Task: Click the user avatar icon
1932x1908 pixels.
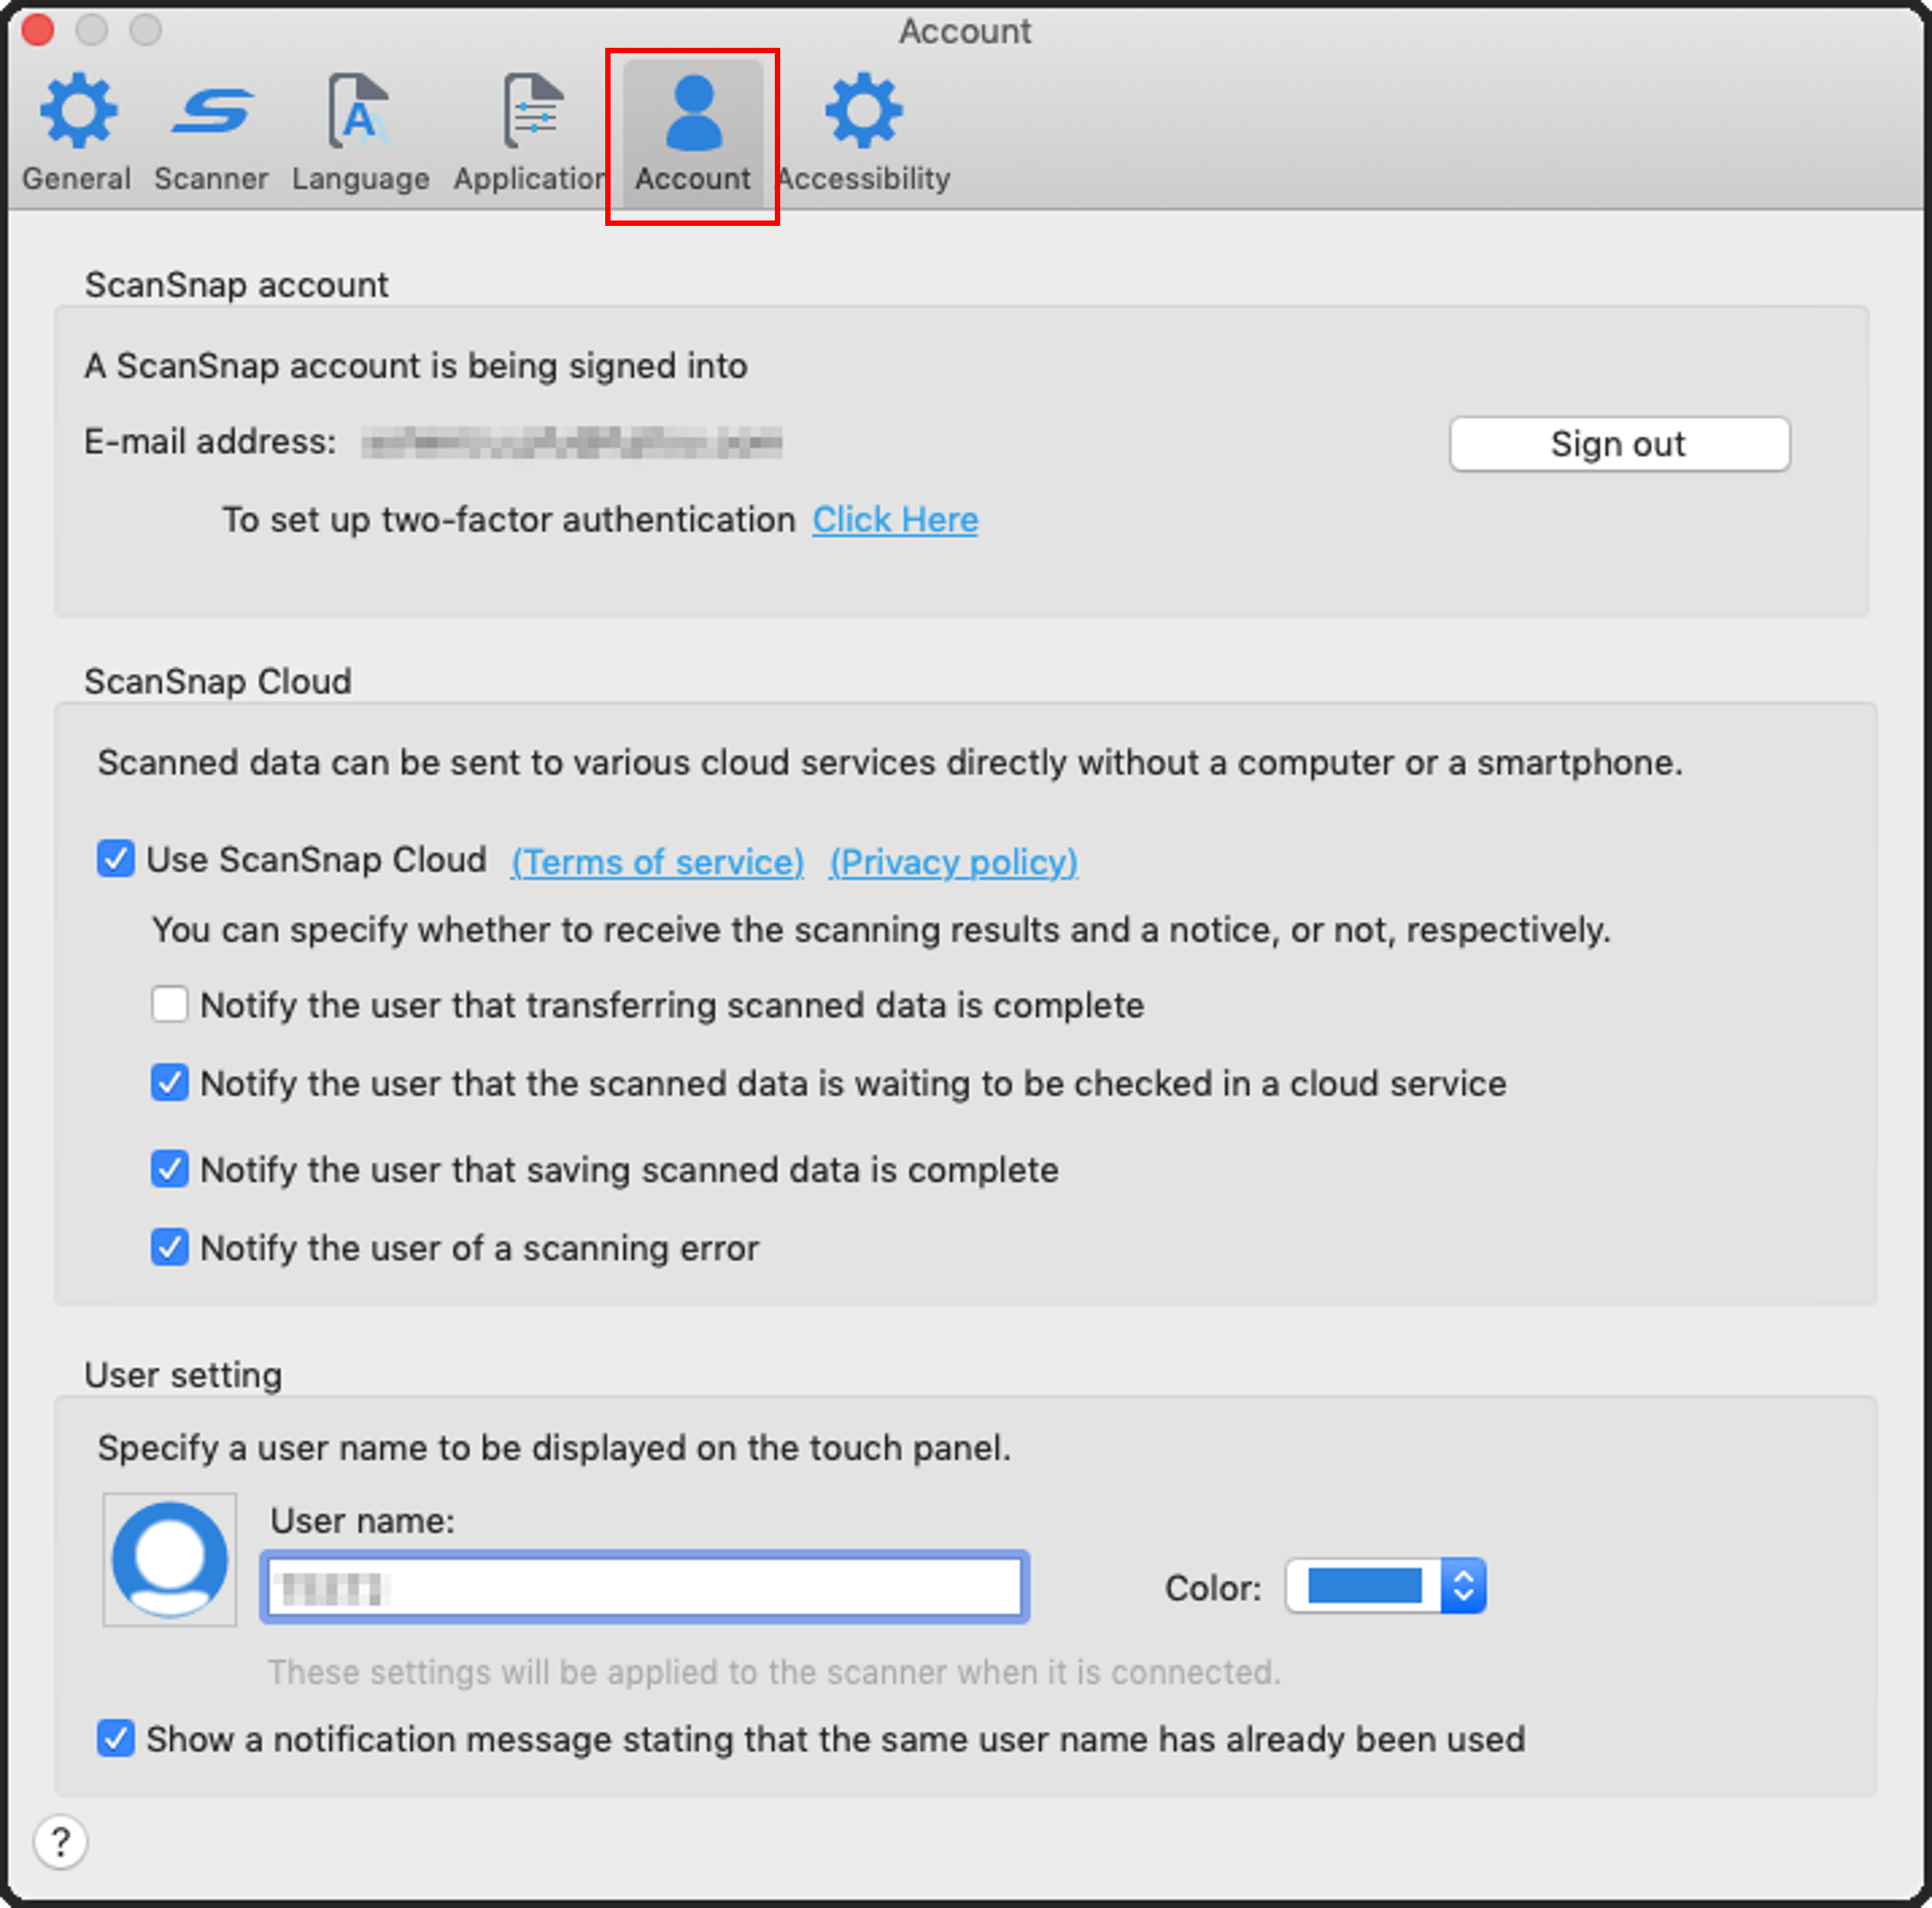Action: (170, 1559)
